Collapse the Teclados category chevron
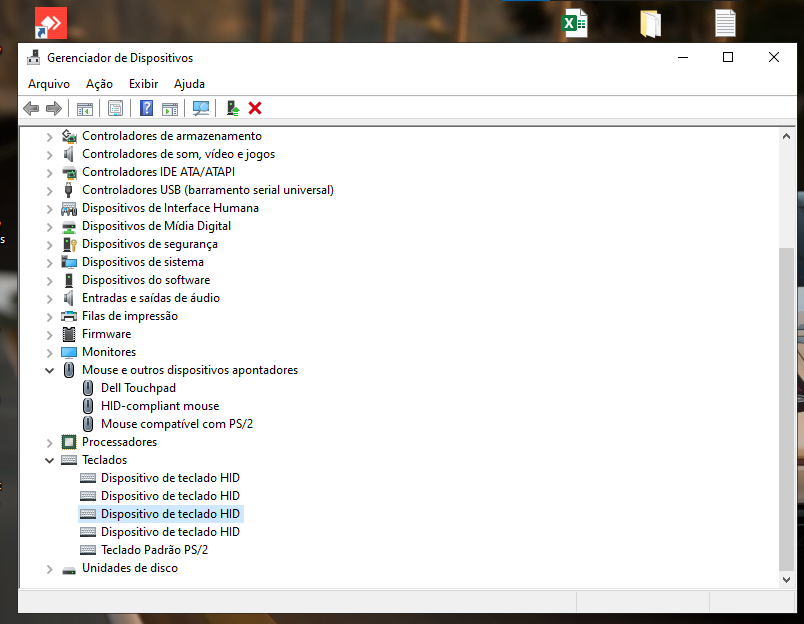Image resolution: width=804 pixels, height=624 pixels. click(49, 460)
